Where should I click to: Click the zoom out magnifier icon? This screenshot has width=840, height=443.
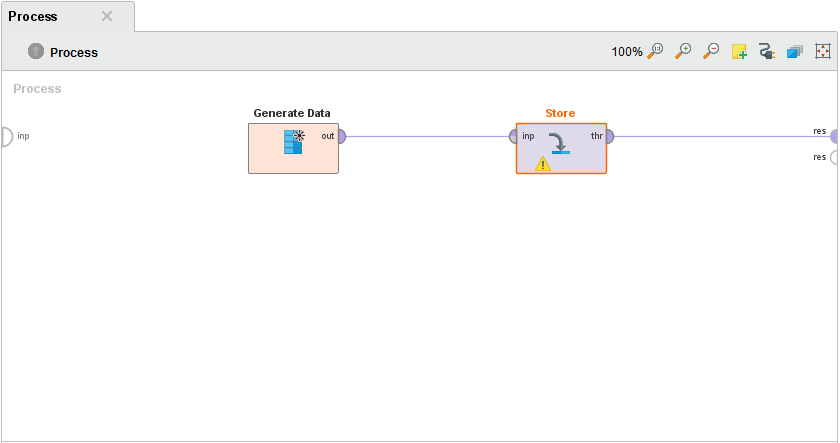(x=712, y=51)
